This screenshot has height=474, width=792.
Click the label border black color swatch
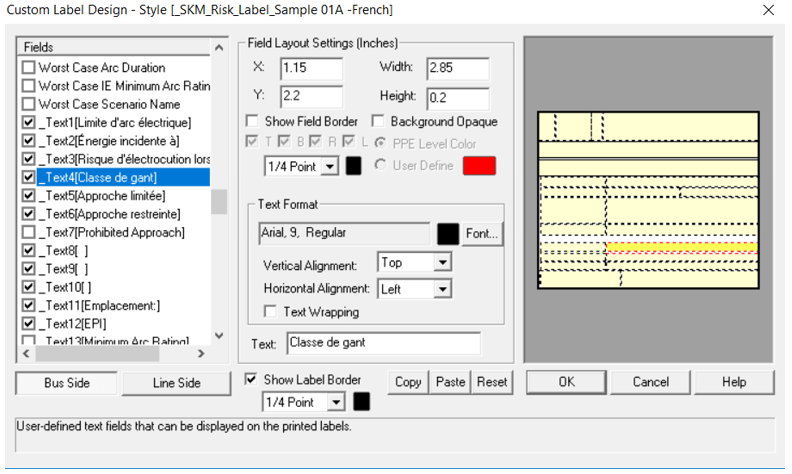click(361, 401)
